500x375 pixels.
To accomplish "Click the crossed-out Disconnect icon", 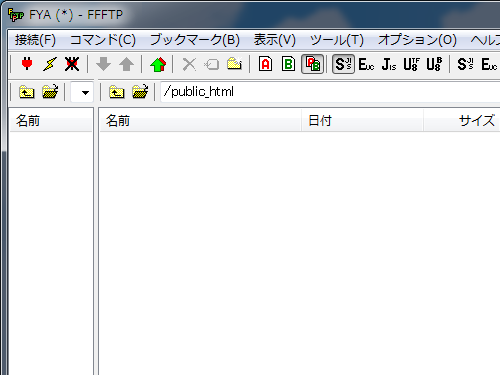I will coord(72,64).
